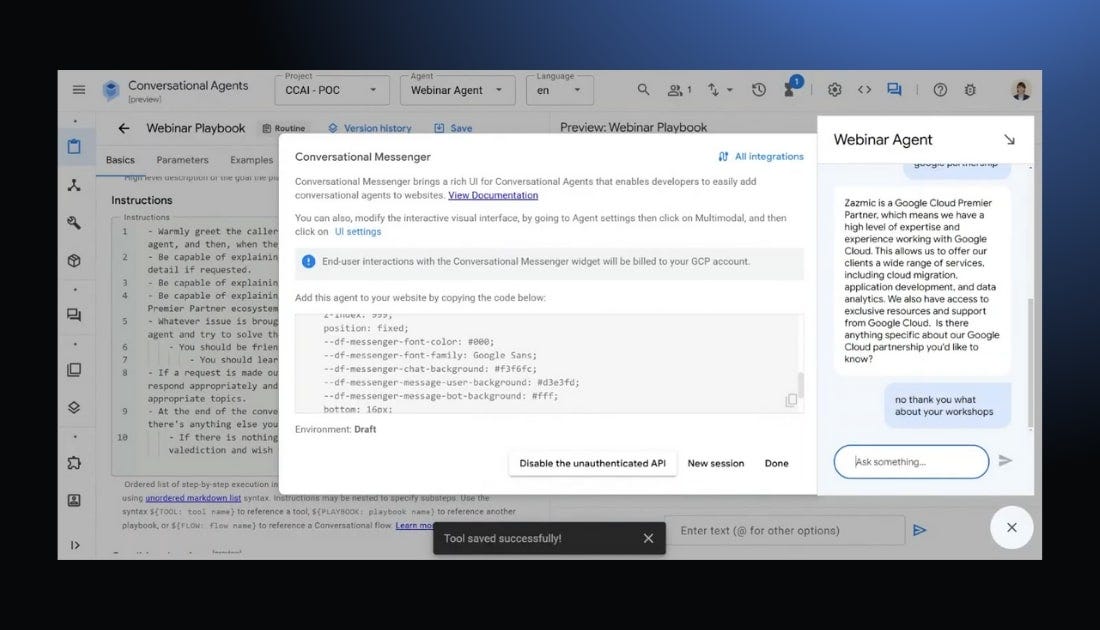Screen dimensions: 1100x630
Task: Click Disable the unauthenticated API
Action: pos(593,464)
